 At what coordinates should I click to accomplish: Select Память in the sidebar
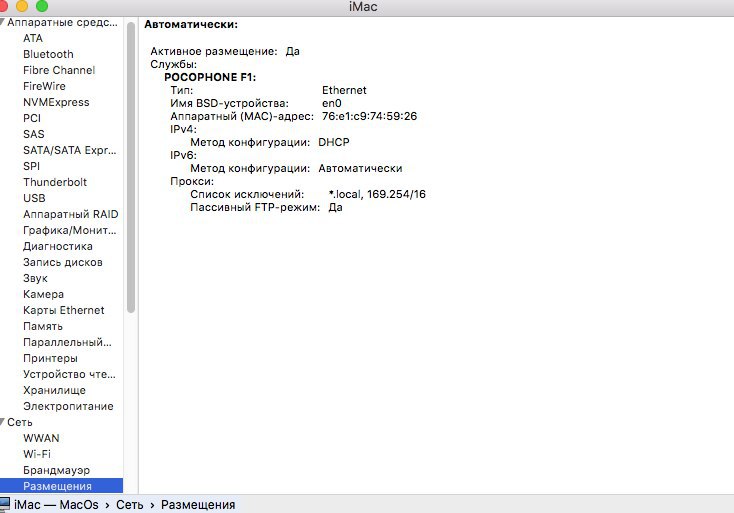point(43,326)
